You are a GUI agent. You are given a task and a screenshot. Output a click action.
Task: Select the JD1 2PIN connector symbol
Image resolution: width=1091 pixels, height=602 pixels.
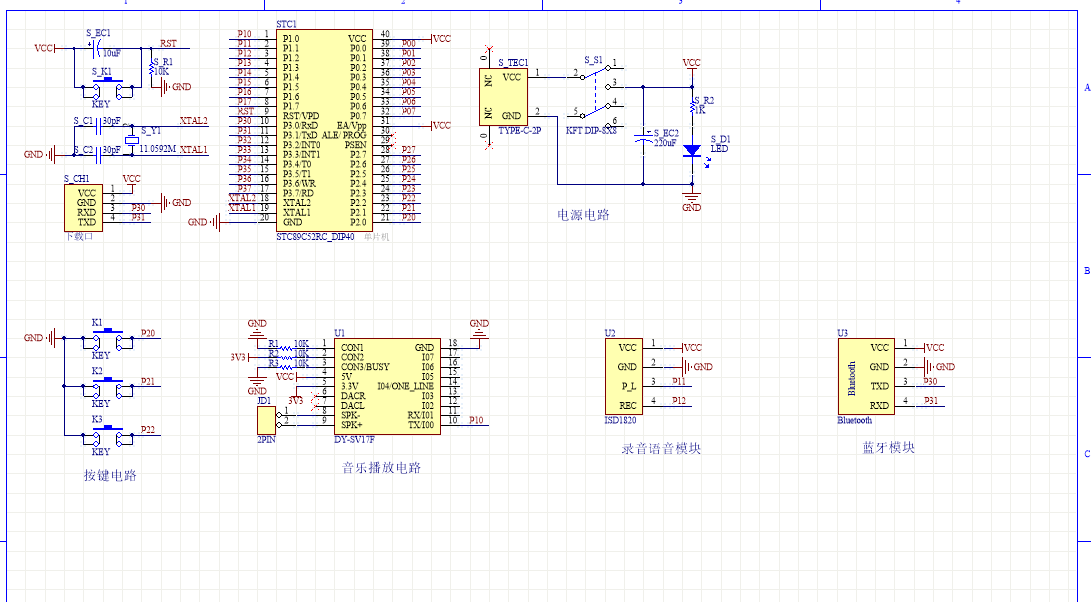(x=264, y=419)
